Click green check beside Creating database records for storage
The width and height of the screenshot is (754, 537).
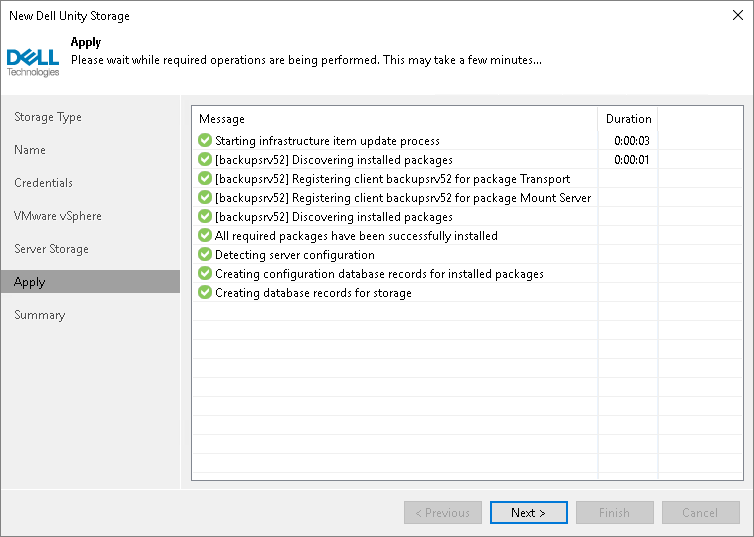[x=205, y=292]
